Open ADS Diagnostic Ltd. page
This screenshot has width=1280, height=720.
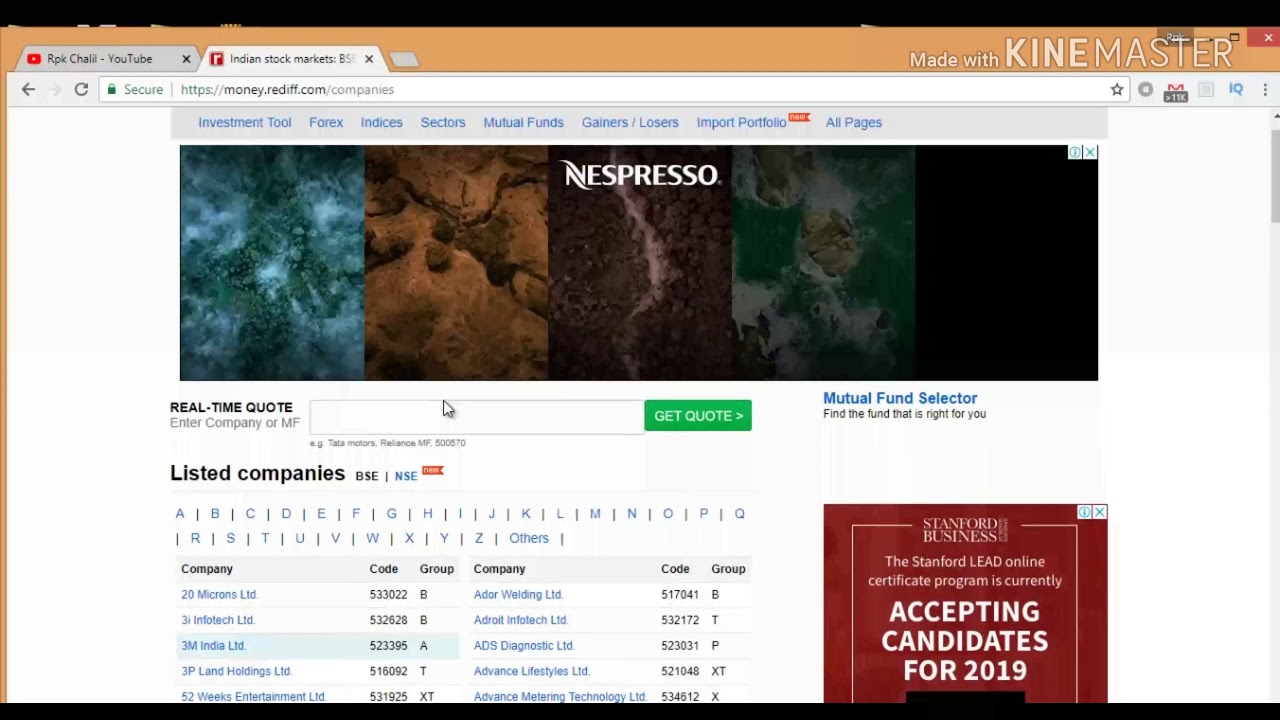[524, 646]
